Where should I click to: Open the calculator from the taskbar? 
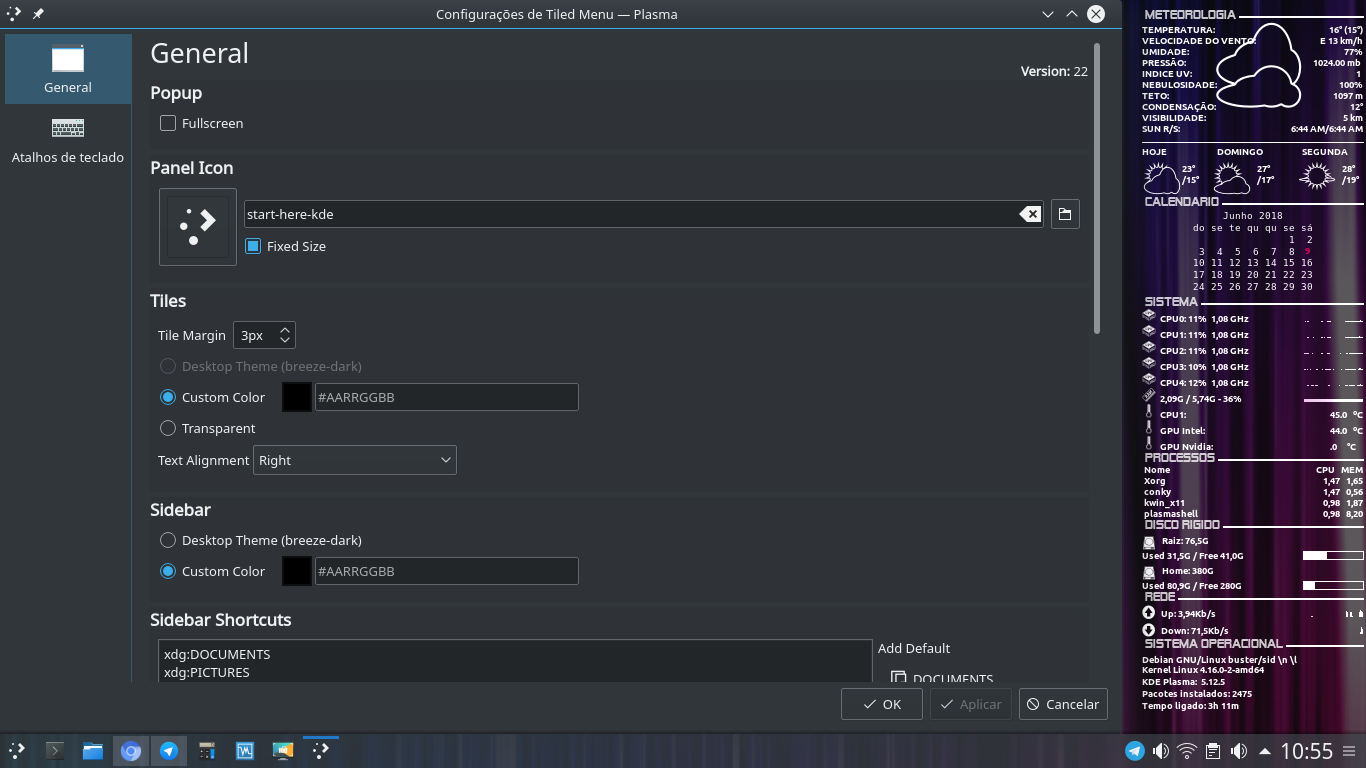click(206, 750)
